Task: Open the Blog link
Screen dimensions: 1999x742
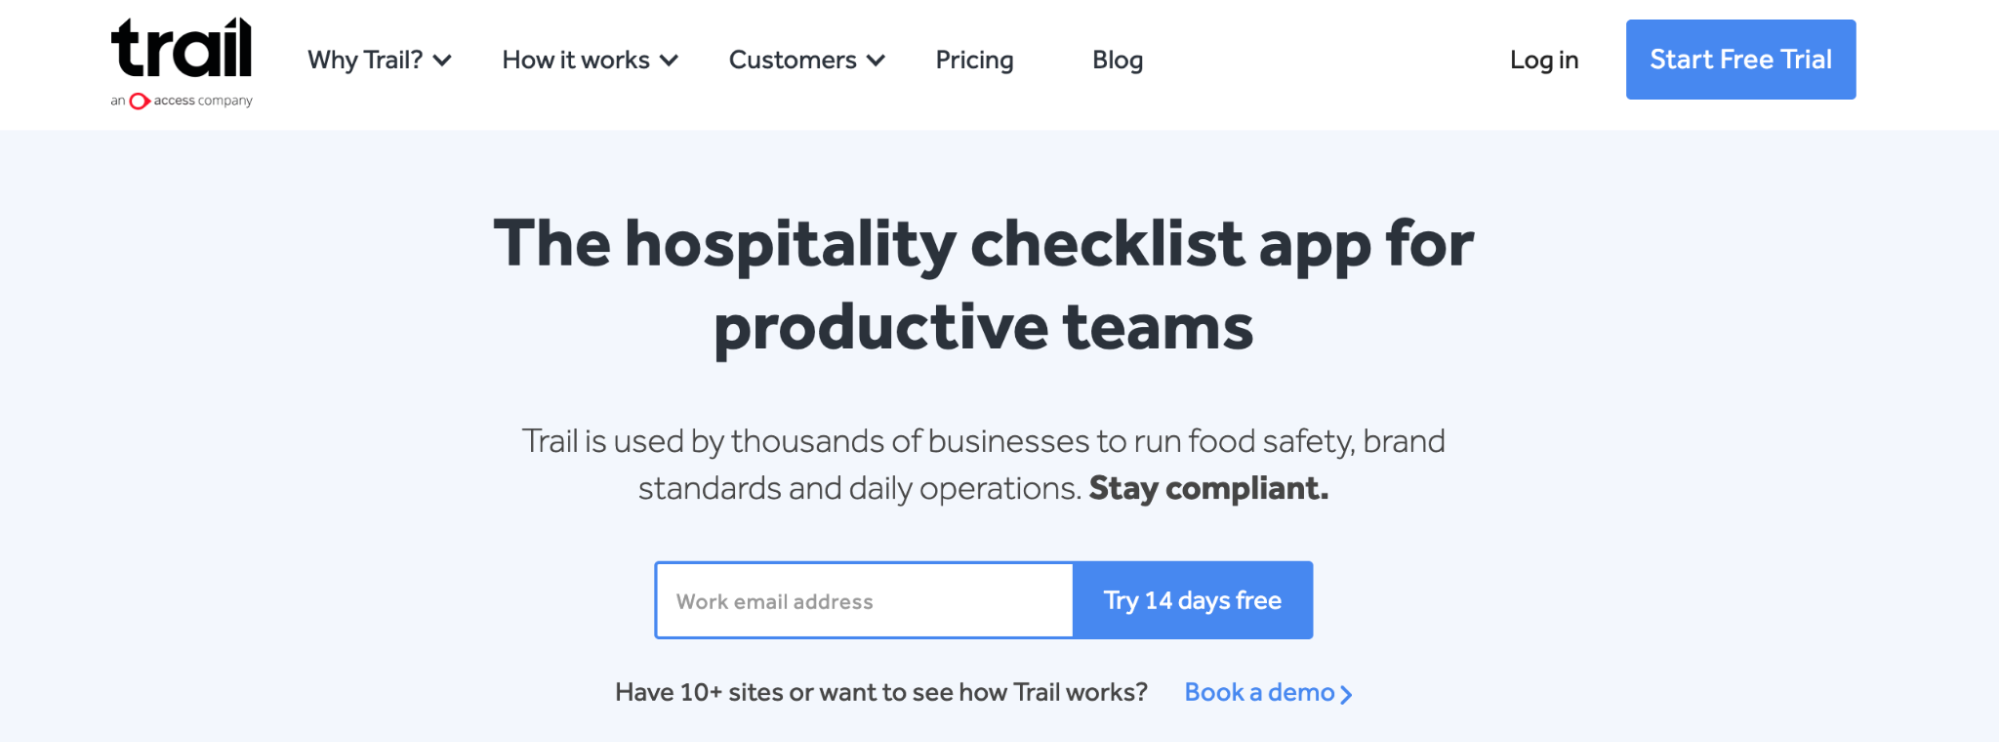Action: coord(1117,60)
